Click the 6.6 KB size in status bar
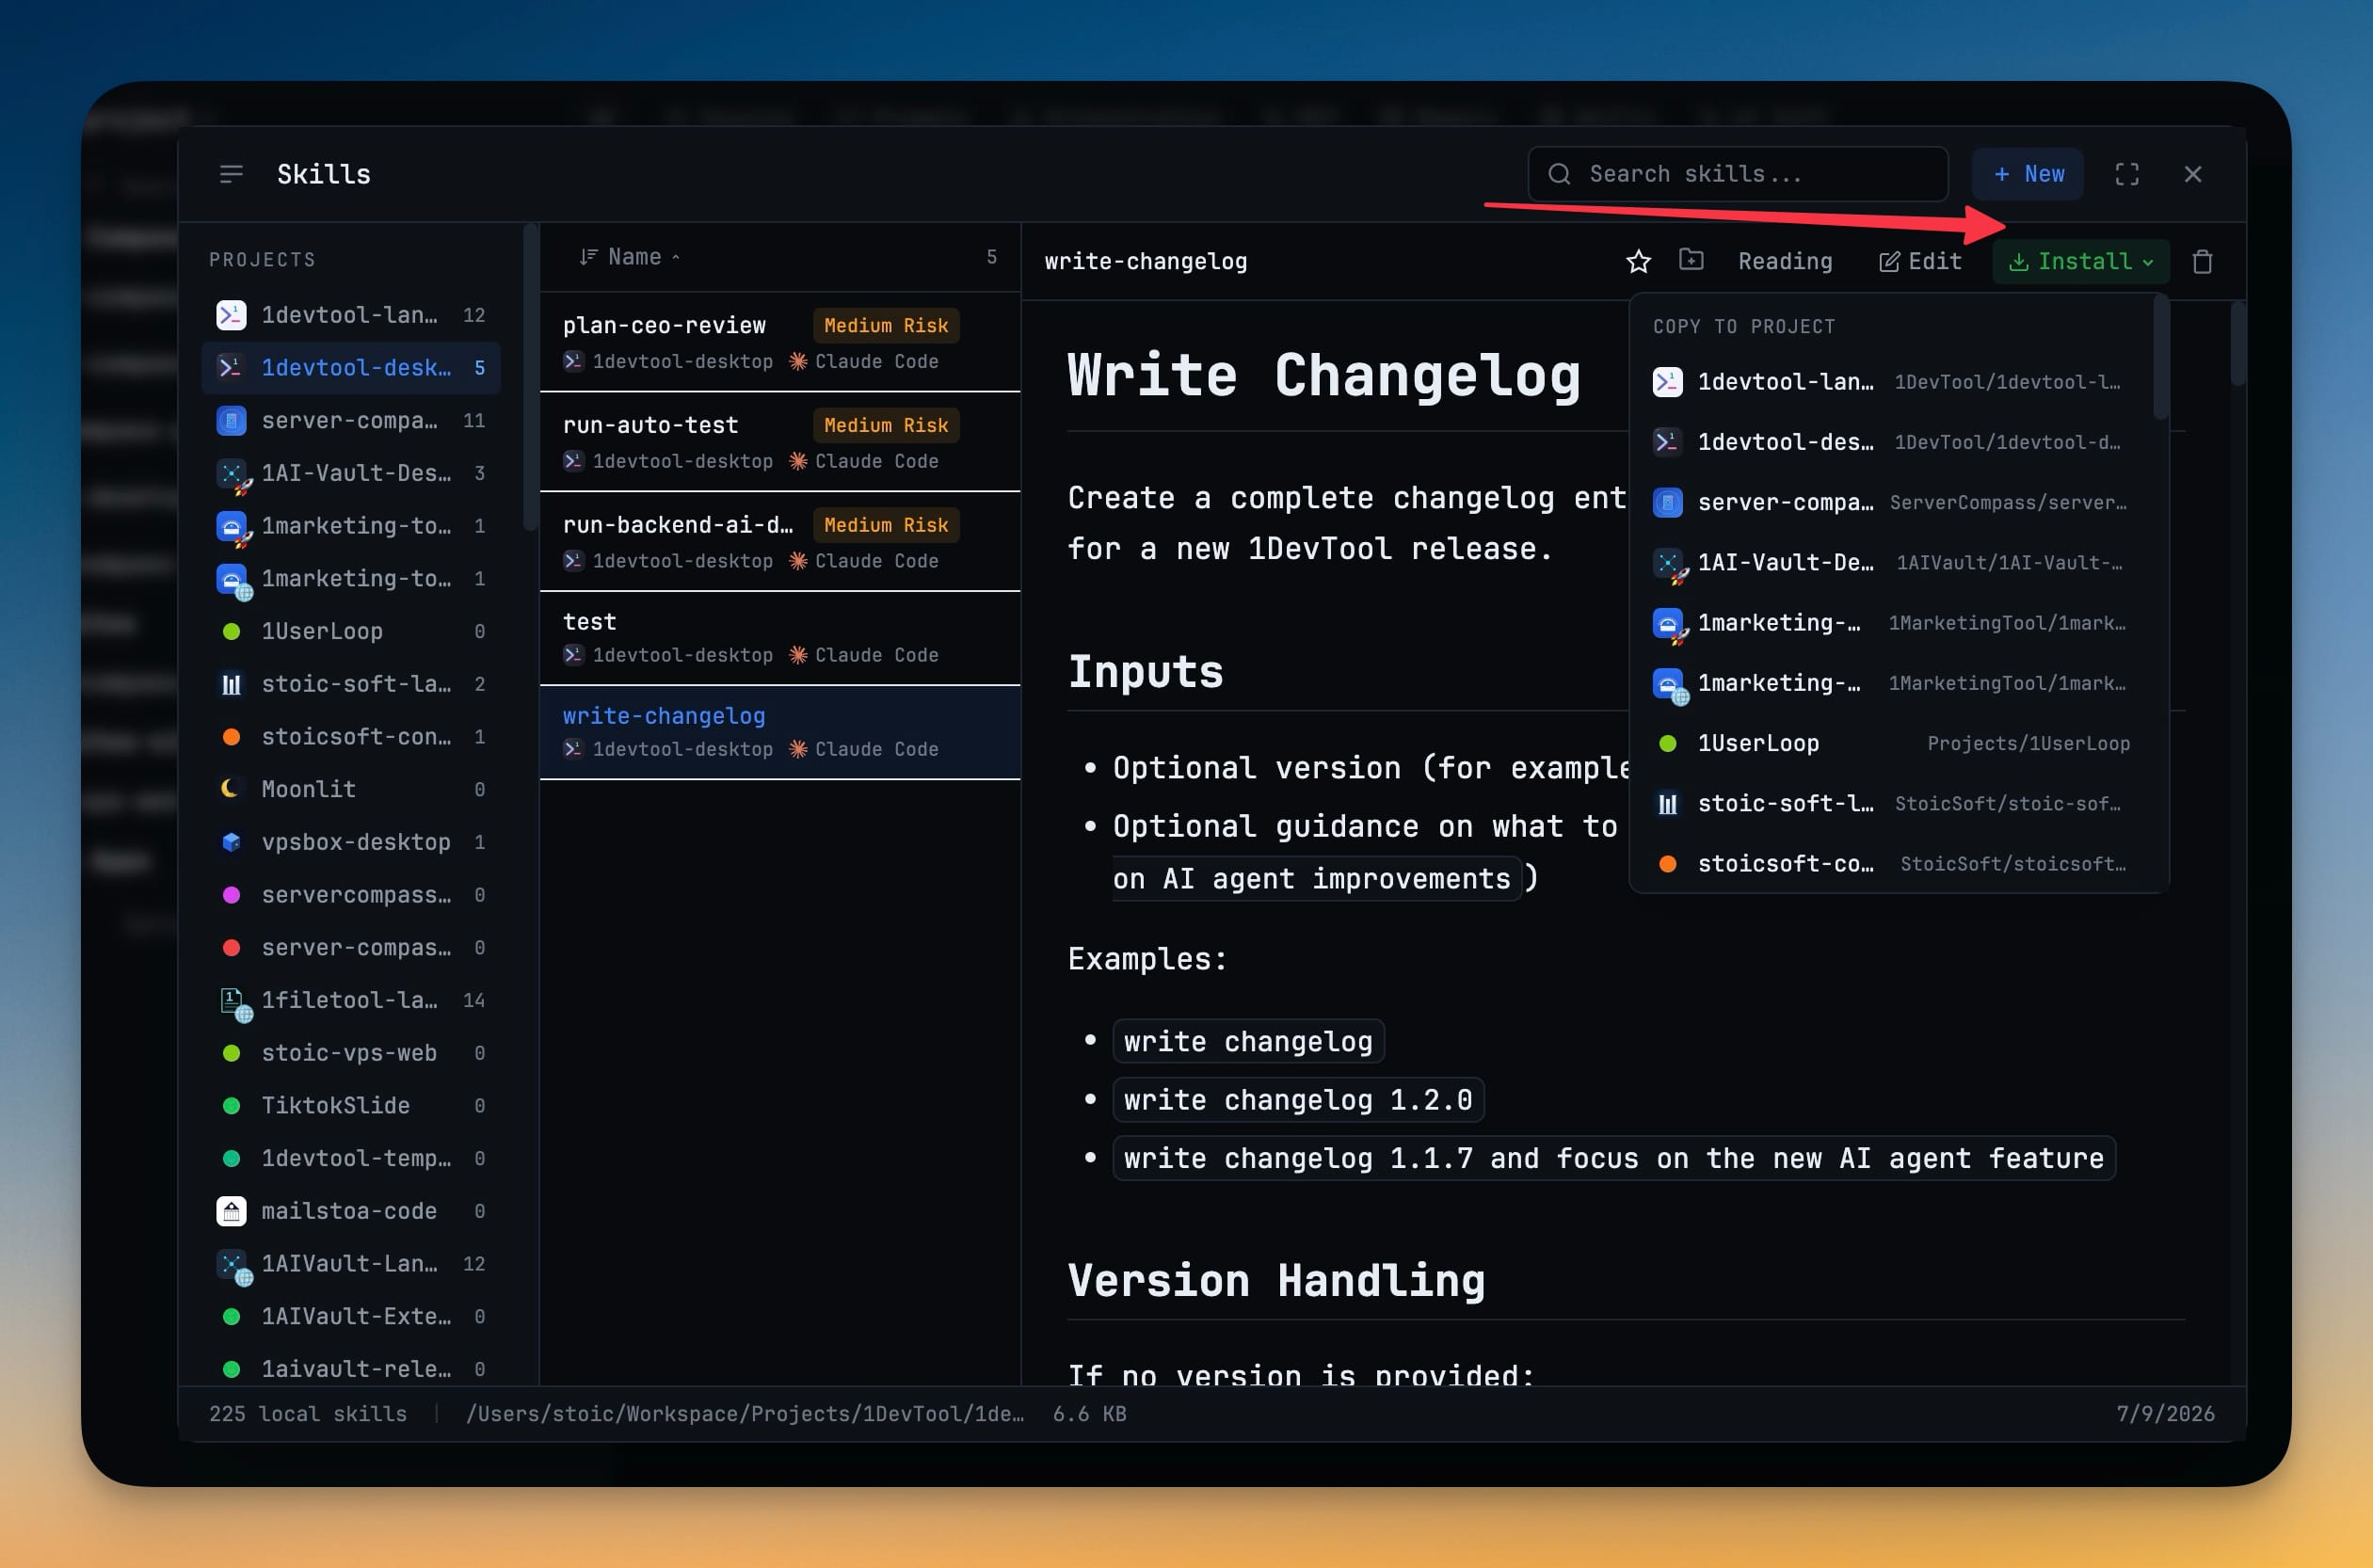 (x=1089, y=1414)
